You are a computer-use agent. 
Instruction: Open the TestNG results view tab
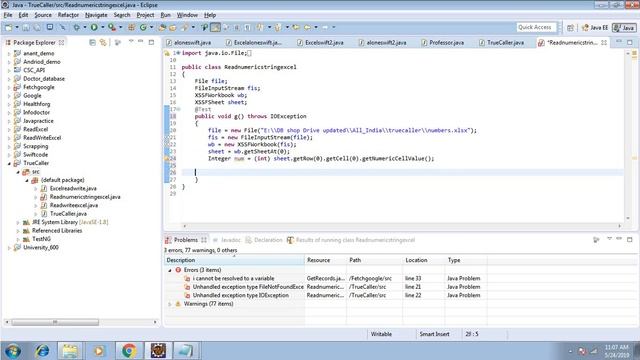pos(351,240)
